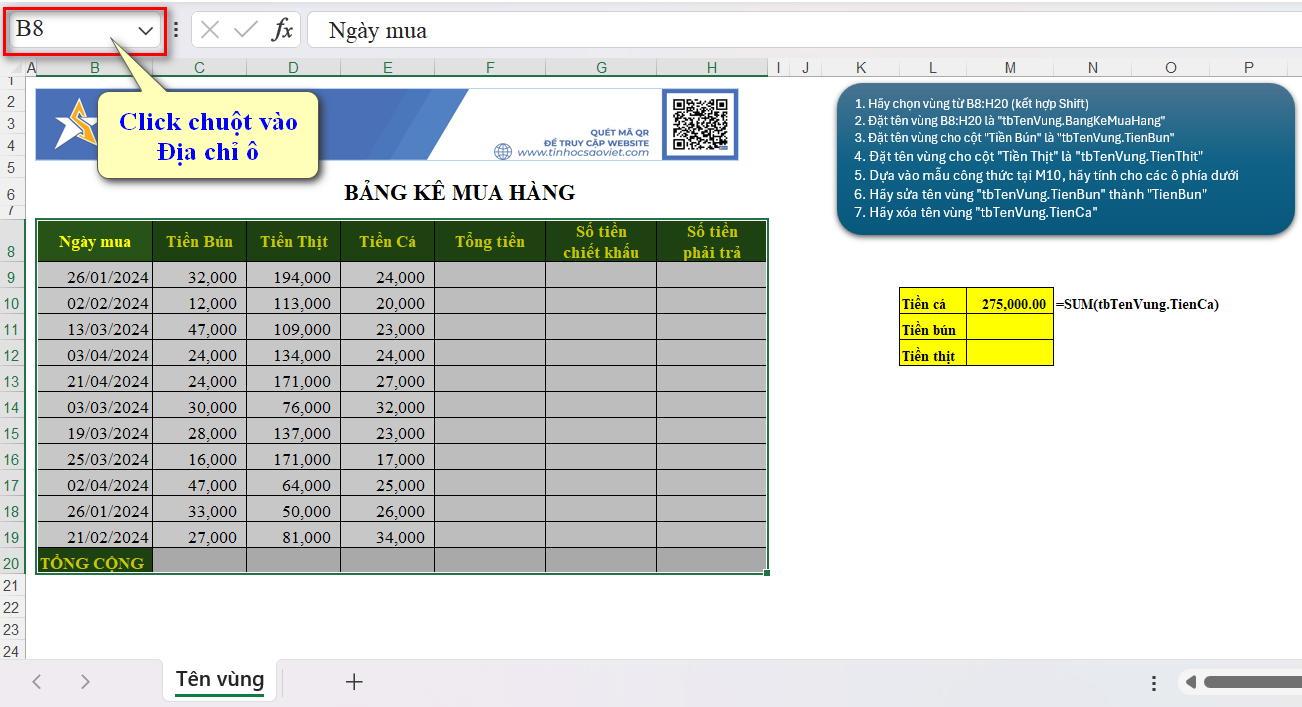Click the vertical dots beside the Name Box
1302x707 pixels.
pyautogui.click(x=176, y=30)
